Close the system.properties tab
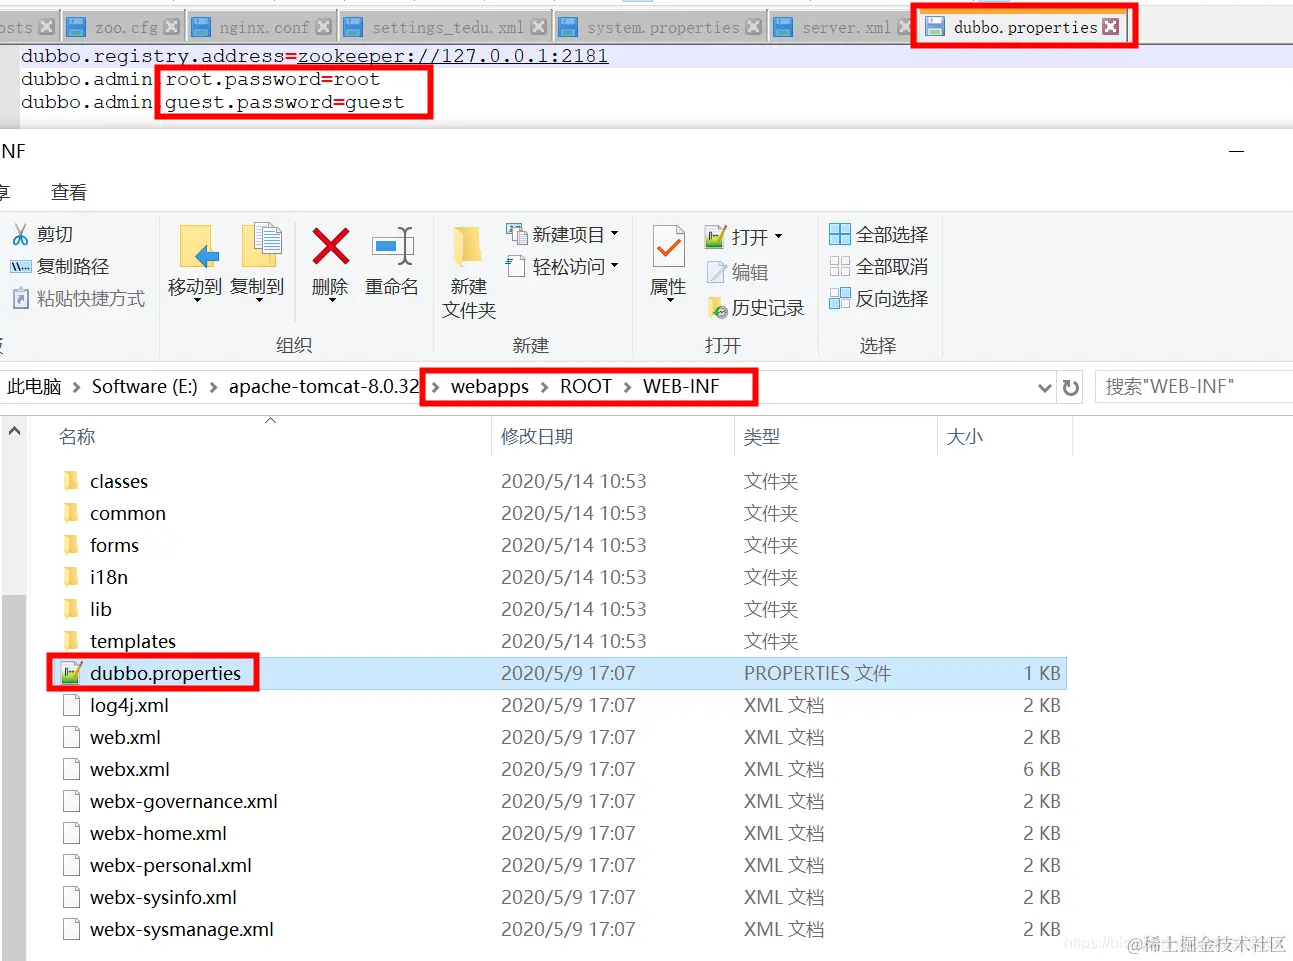Viewport: 1293px width, 961px height. click(x=753, y=27)
